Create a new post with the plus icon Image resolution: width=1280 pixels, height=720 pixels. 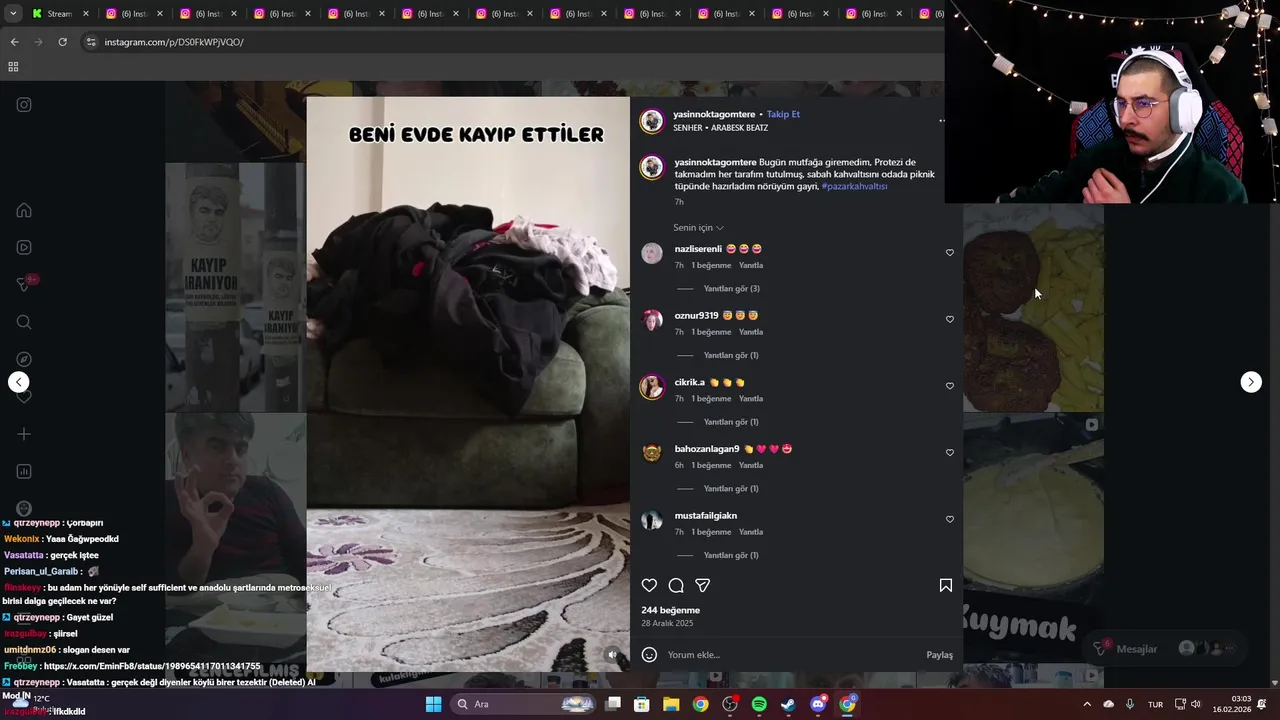pyautogui.click(x=24, y=434)
